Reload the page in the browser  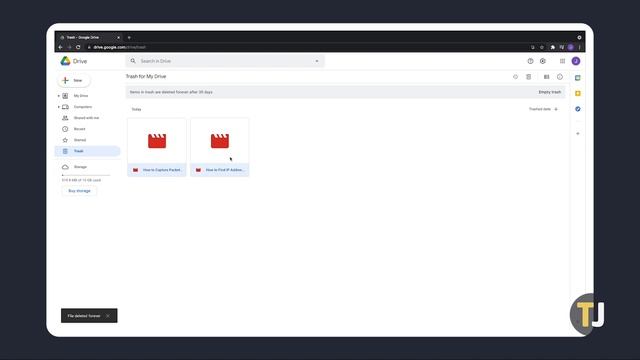[x=78, y=47]
